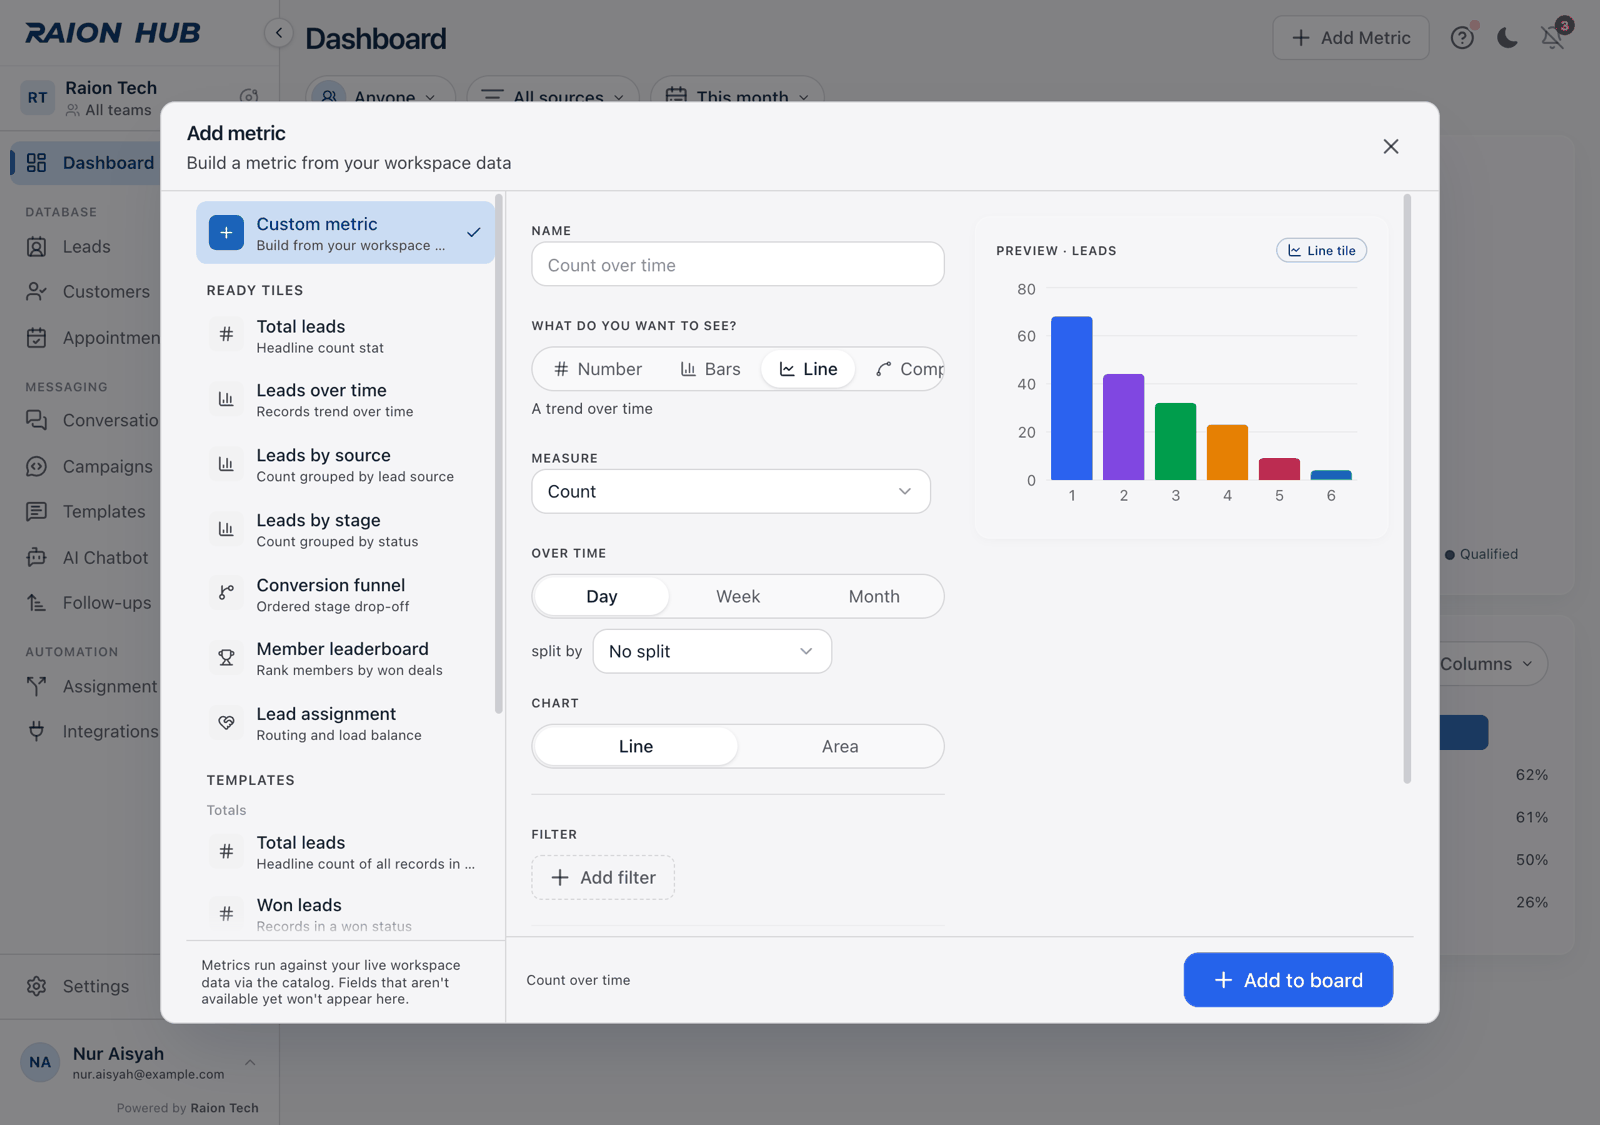Open notifications bell icon
The image size is (1600, 1125).
1552,38
